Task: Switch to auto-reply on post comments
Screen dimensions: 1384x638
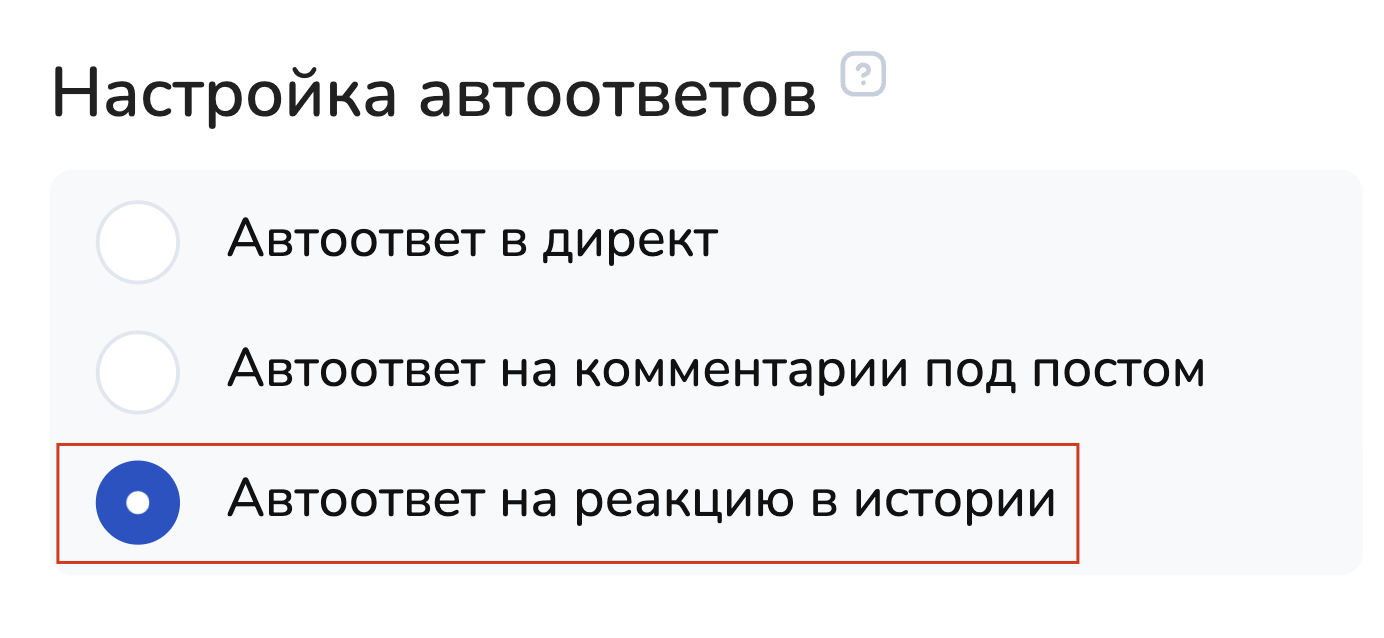Action: coord(138,372)
